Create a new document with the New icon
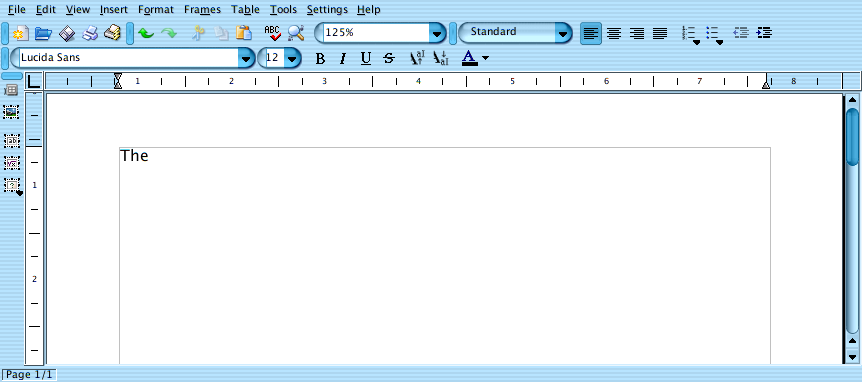This screenshot has height=382, width=862. coord(21,33)
